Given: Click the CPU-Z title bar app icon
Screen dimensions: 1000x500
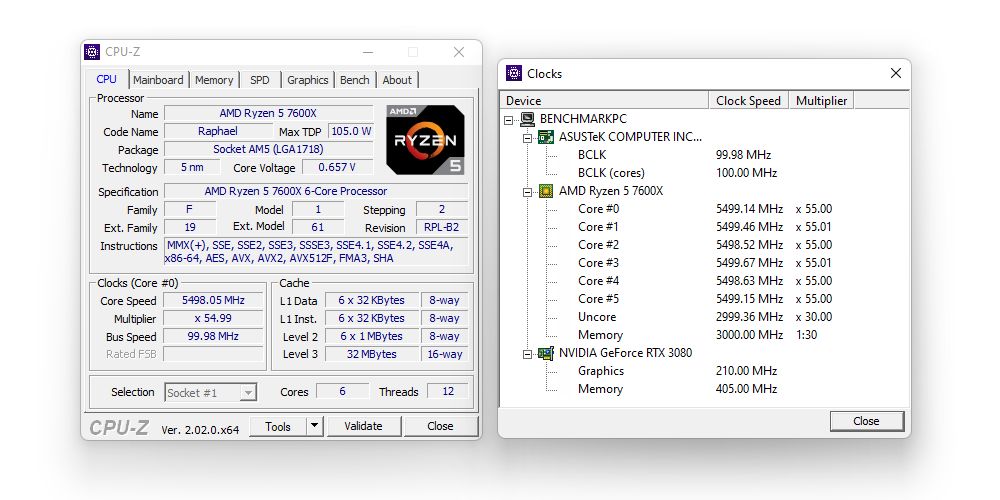Looking at the screenshot, I should (92, 52).
